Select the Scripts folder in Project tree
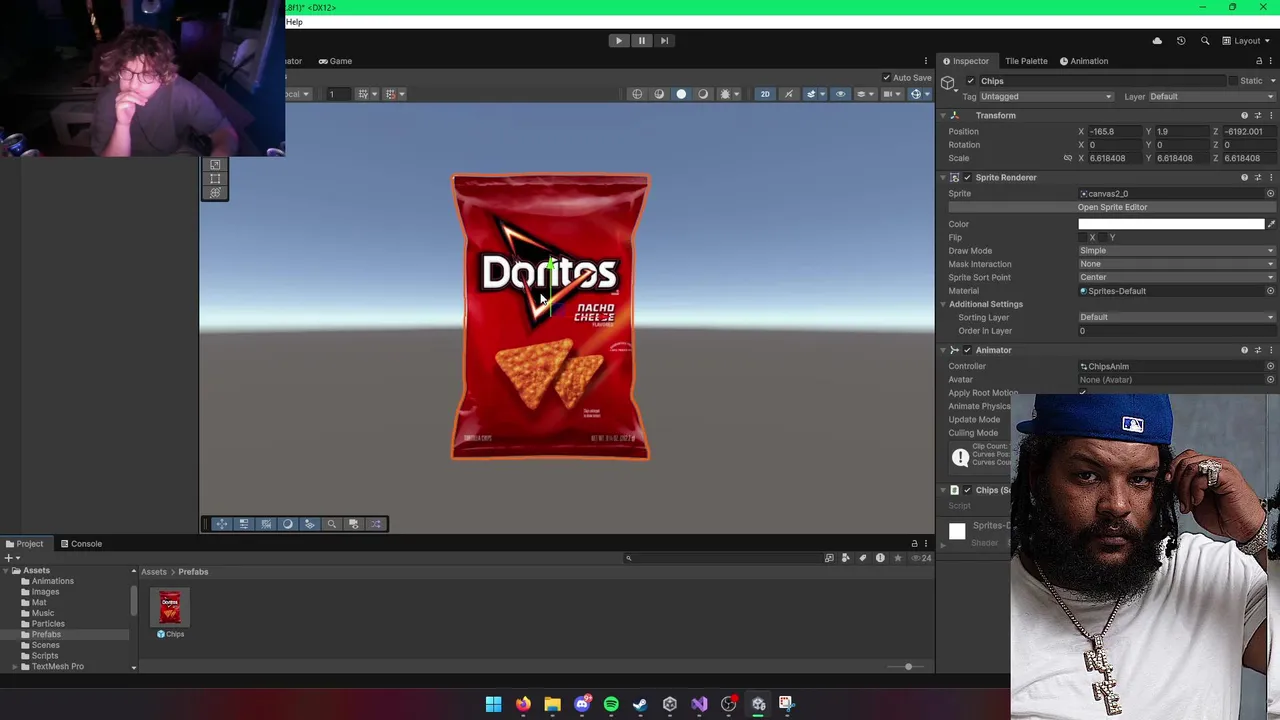The height and width of the screenshot is (720, 1280). pos(44,656)
